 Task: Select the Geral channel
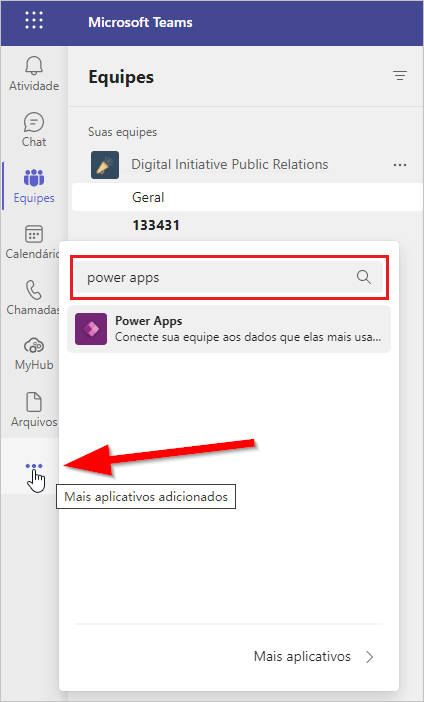[248, 197]
